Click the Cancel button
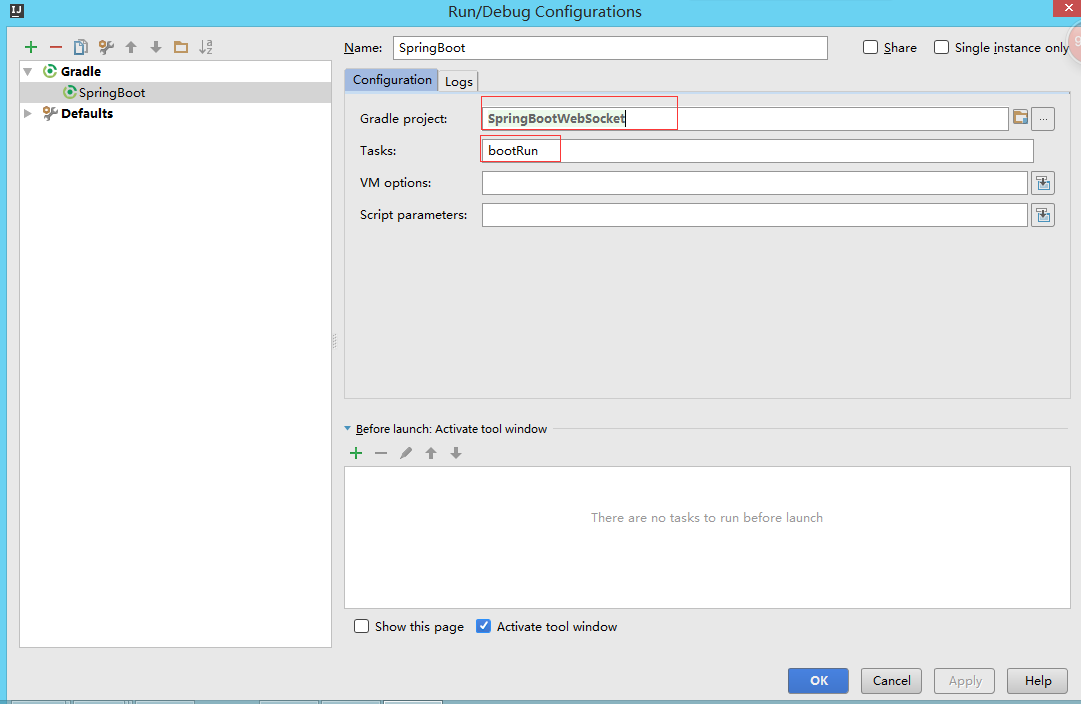The height and width of the screenshot is (704, 1081). click(891, 681)
